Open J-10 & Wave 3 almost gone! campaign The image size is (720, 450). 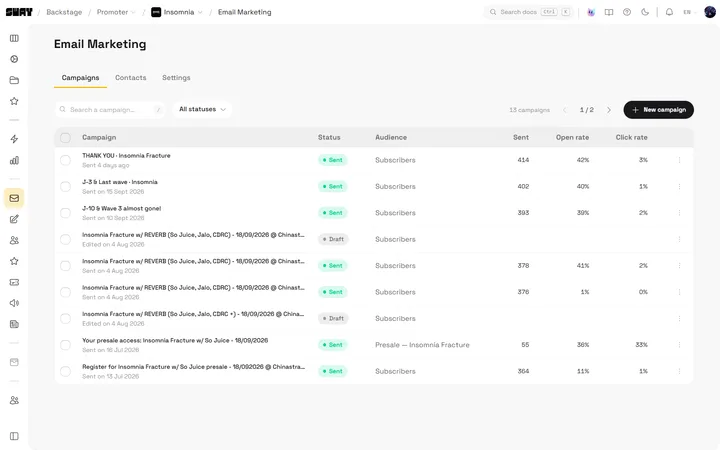pyautogui.click(x=122, y=208)
